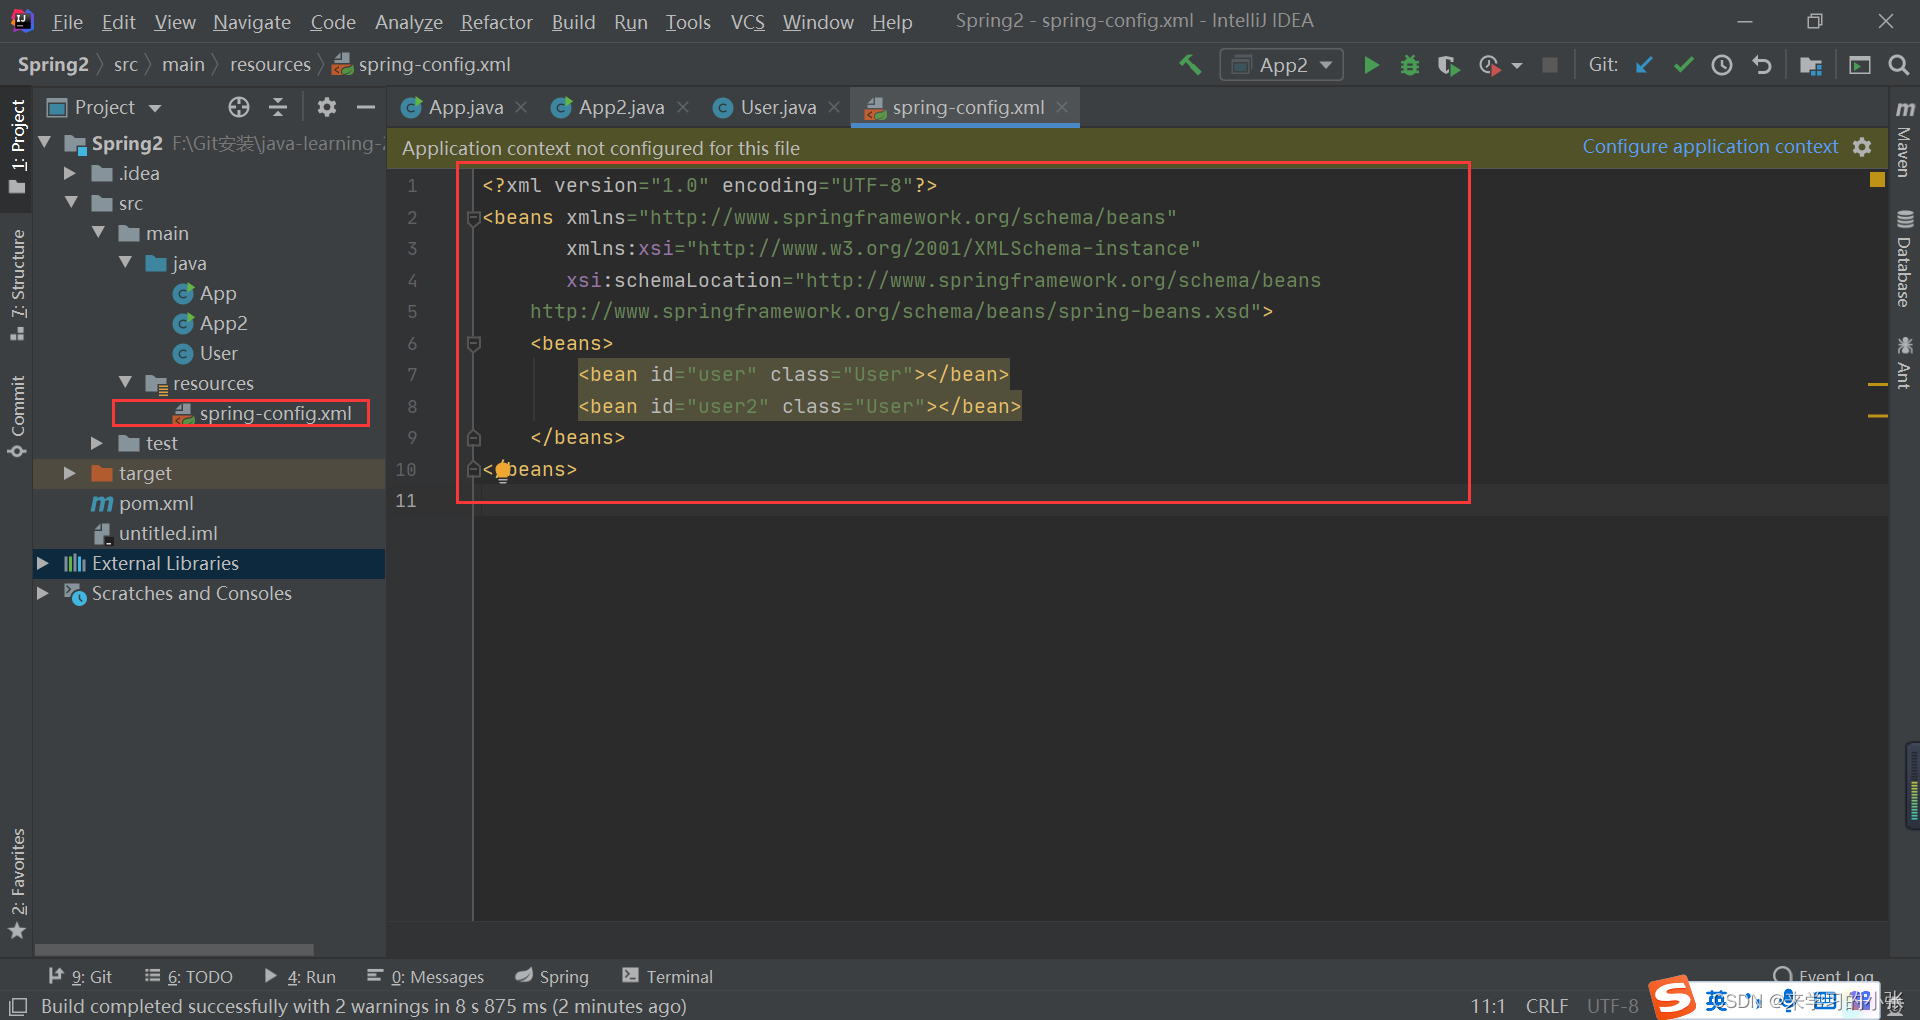This screenshot has height=1020, width=1920.
Task: Click the profiler run icon
Action: pos(1489,65)
